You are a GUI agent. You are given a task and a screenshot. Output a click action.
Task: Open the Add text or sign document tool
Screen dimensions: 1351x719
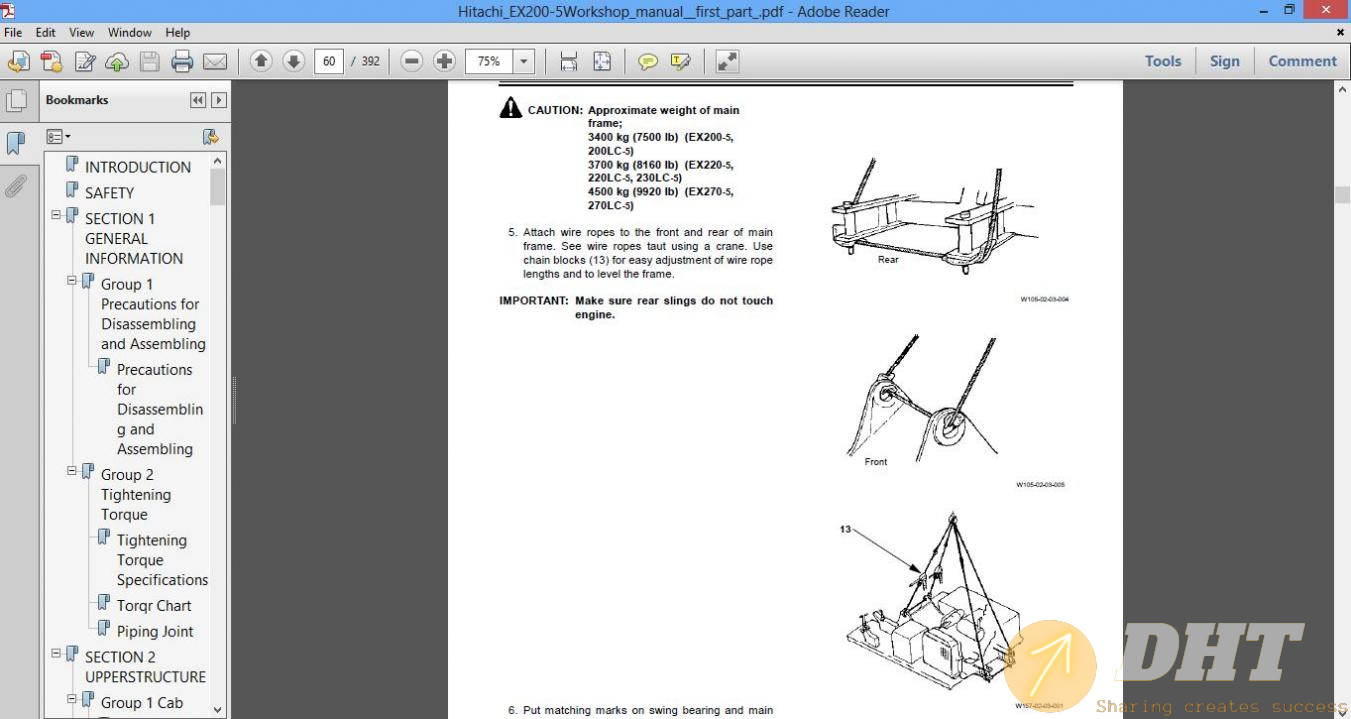84,62
